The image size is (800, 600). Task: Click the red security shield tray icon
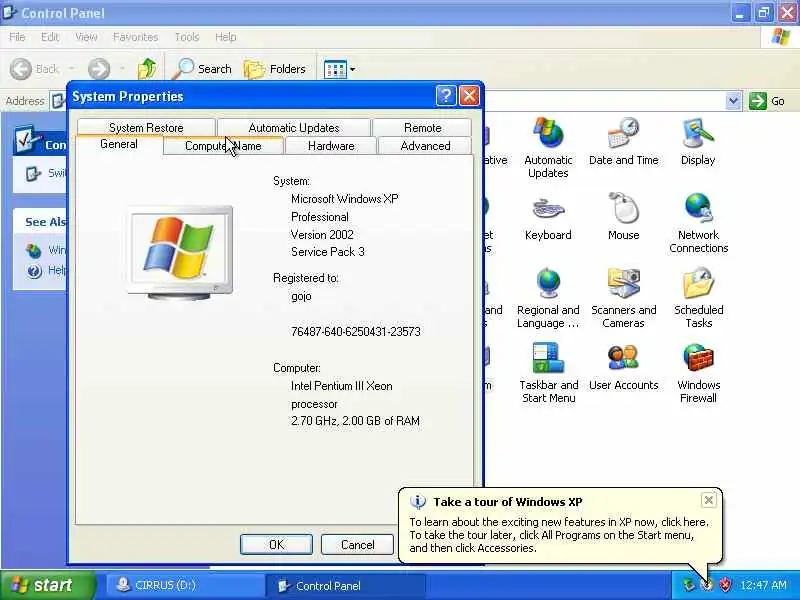[725, 585]
